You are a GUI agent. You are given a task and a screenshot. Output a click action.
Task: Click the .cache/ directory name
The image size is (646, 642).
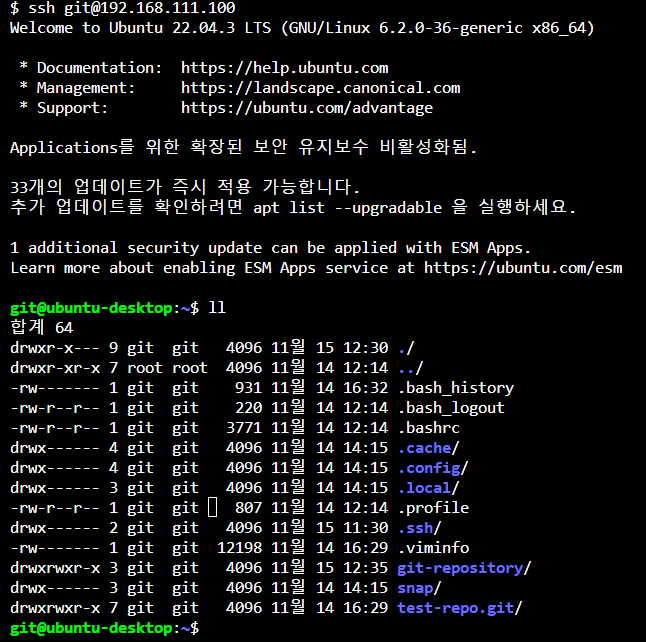428,448
